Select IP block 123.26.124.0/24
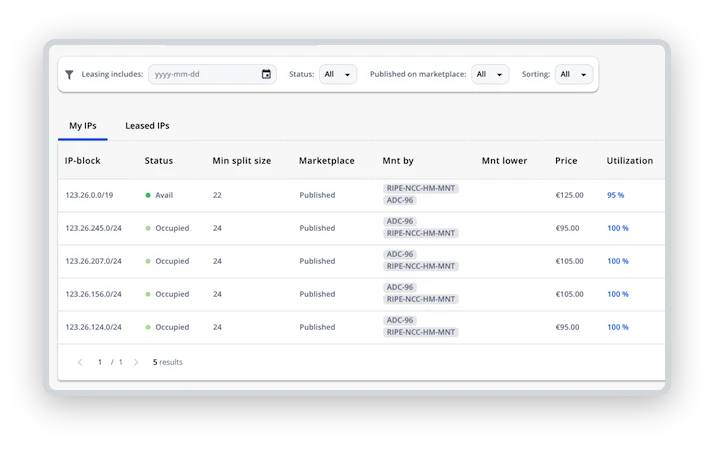 (93, 327)
